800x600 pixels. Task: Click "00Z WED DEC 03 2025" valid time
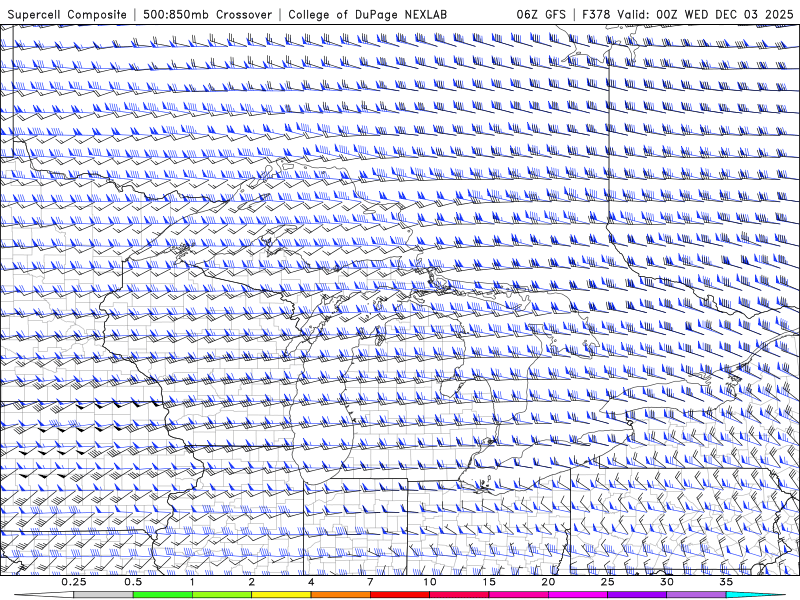pyautogui.click(x=725, y=14)
